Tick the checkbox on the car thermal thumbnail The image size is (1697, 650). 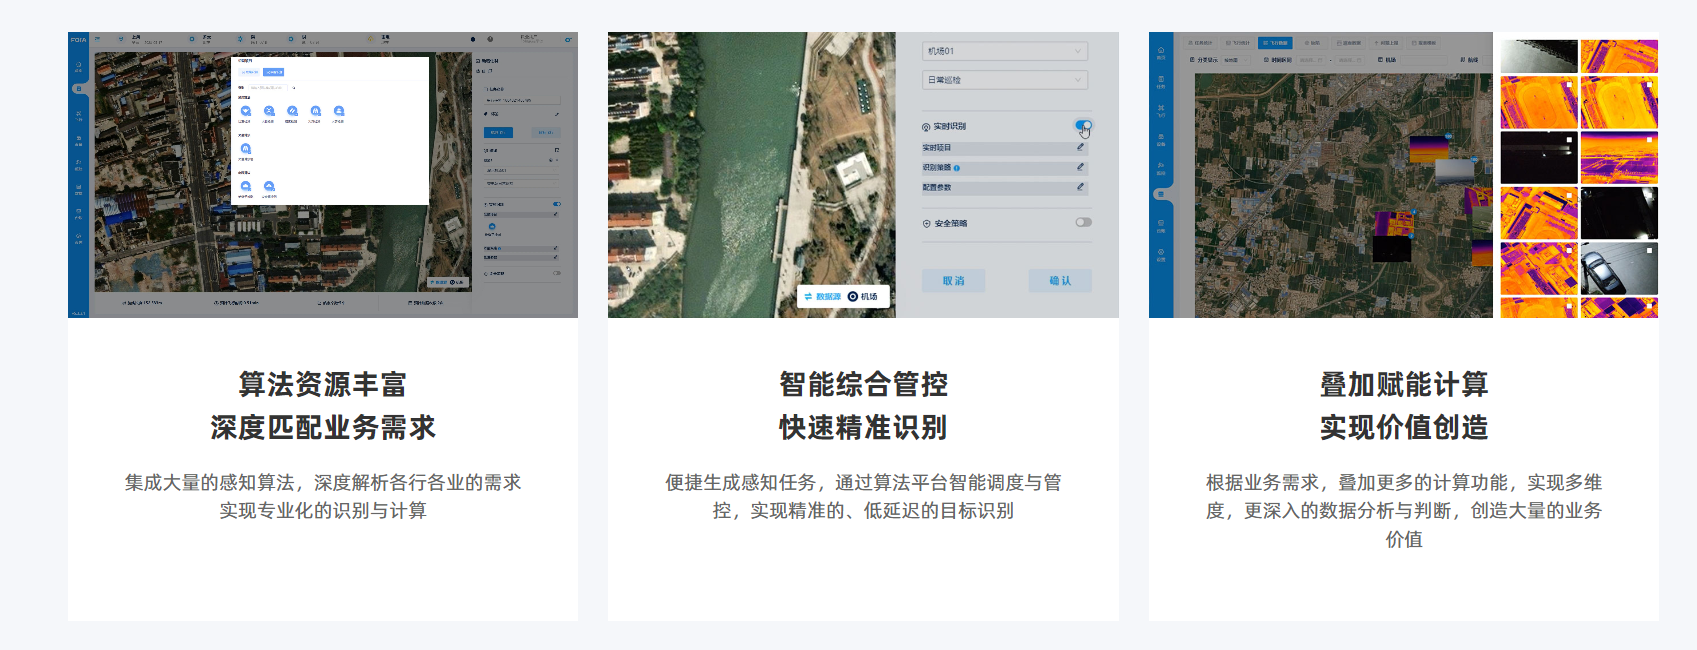(1649, 250)
